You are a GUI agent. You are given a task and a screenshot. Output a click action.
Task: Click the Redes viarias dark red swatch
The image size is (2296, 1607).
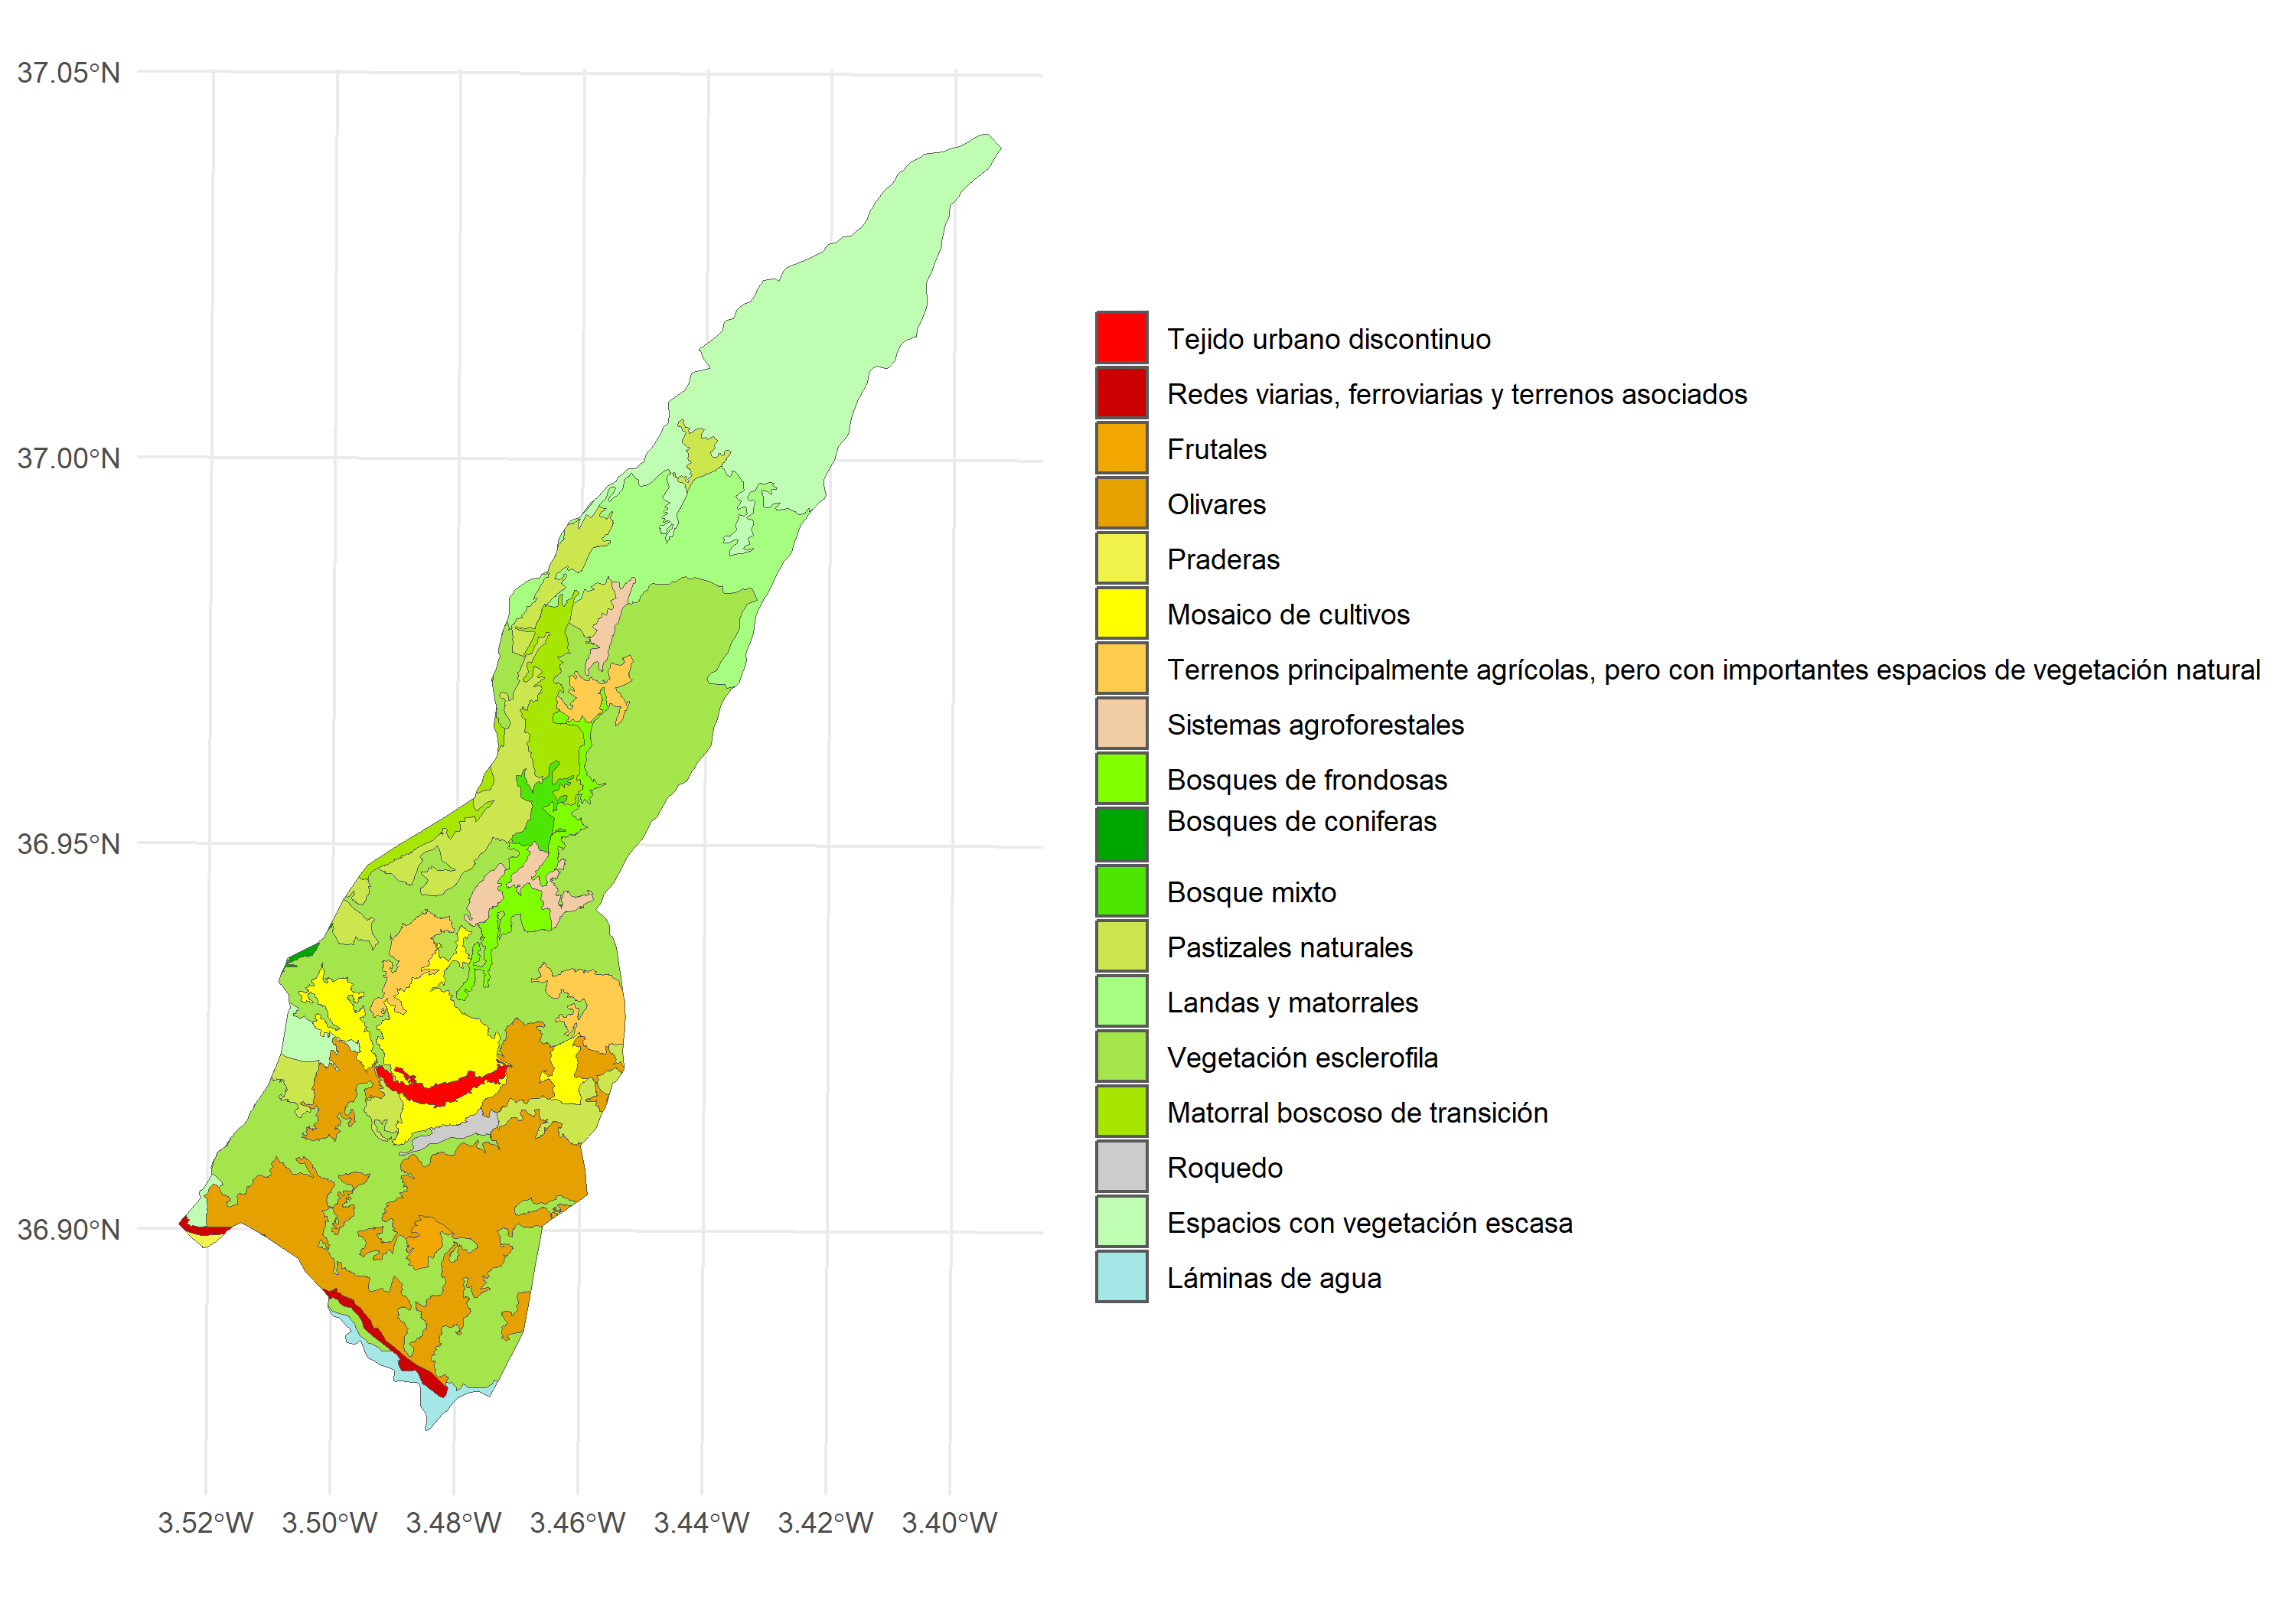1121,393
